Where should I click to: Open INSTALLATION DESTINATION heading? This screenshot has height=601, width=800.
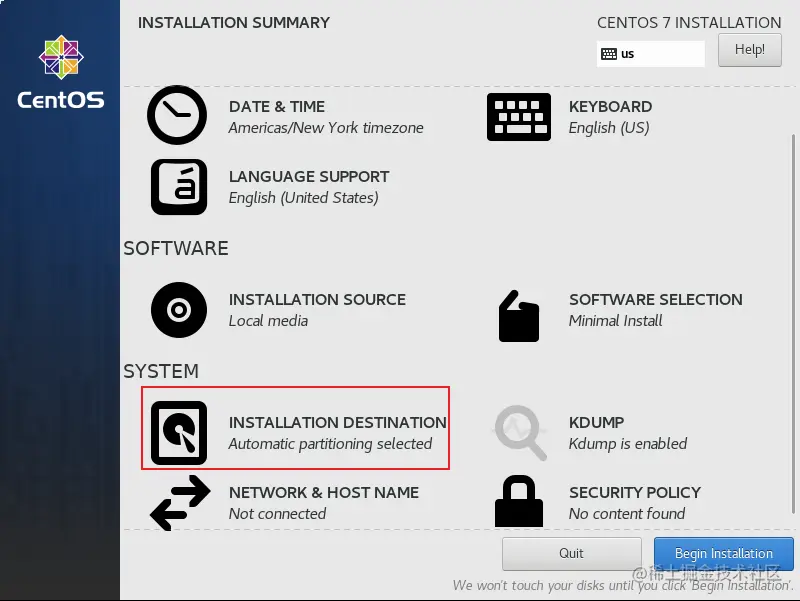(x=338, y=422)
